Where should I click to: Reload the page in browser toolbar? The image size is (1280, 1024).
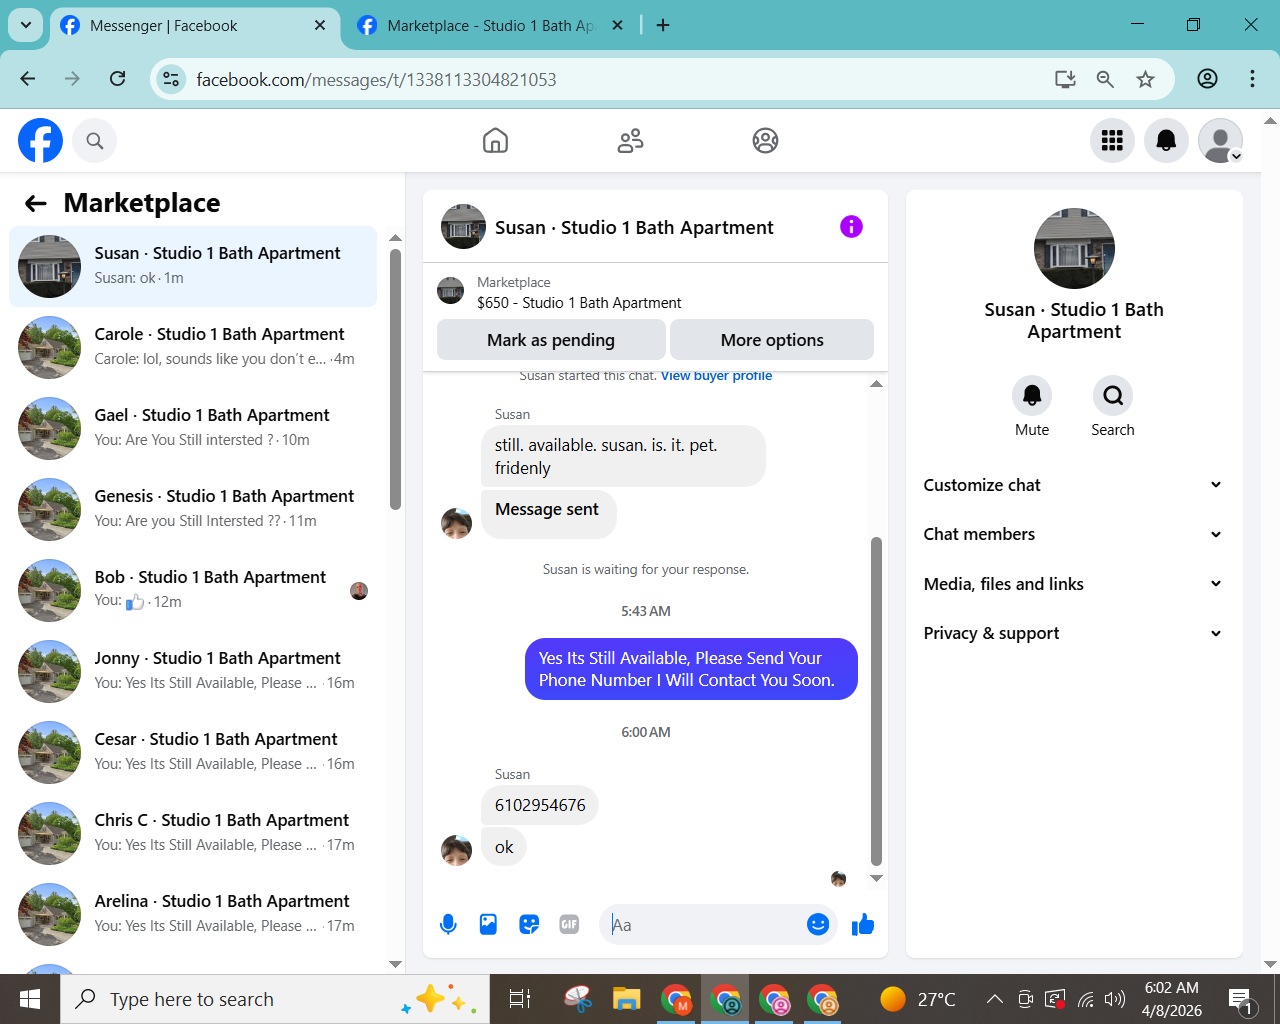118,79
